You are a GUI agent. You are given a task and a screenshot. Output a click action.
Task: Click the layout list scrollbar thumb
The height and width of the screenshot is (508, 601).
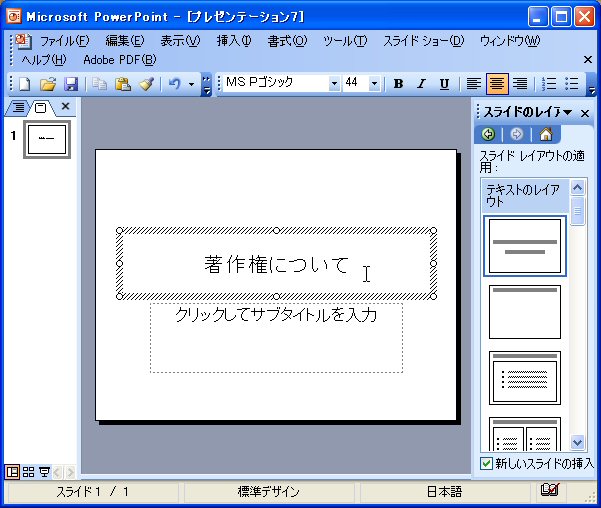[577, 211]
